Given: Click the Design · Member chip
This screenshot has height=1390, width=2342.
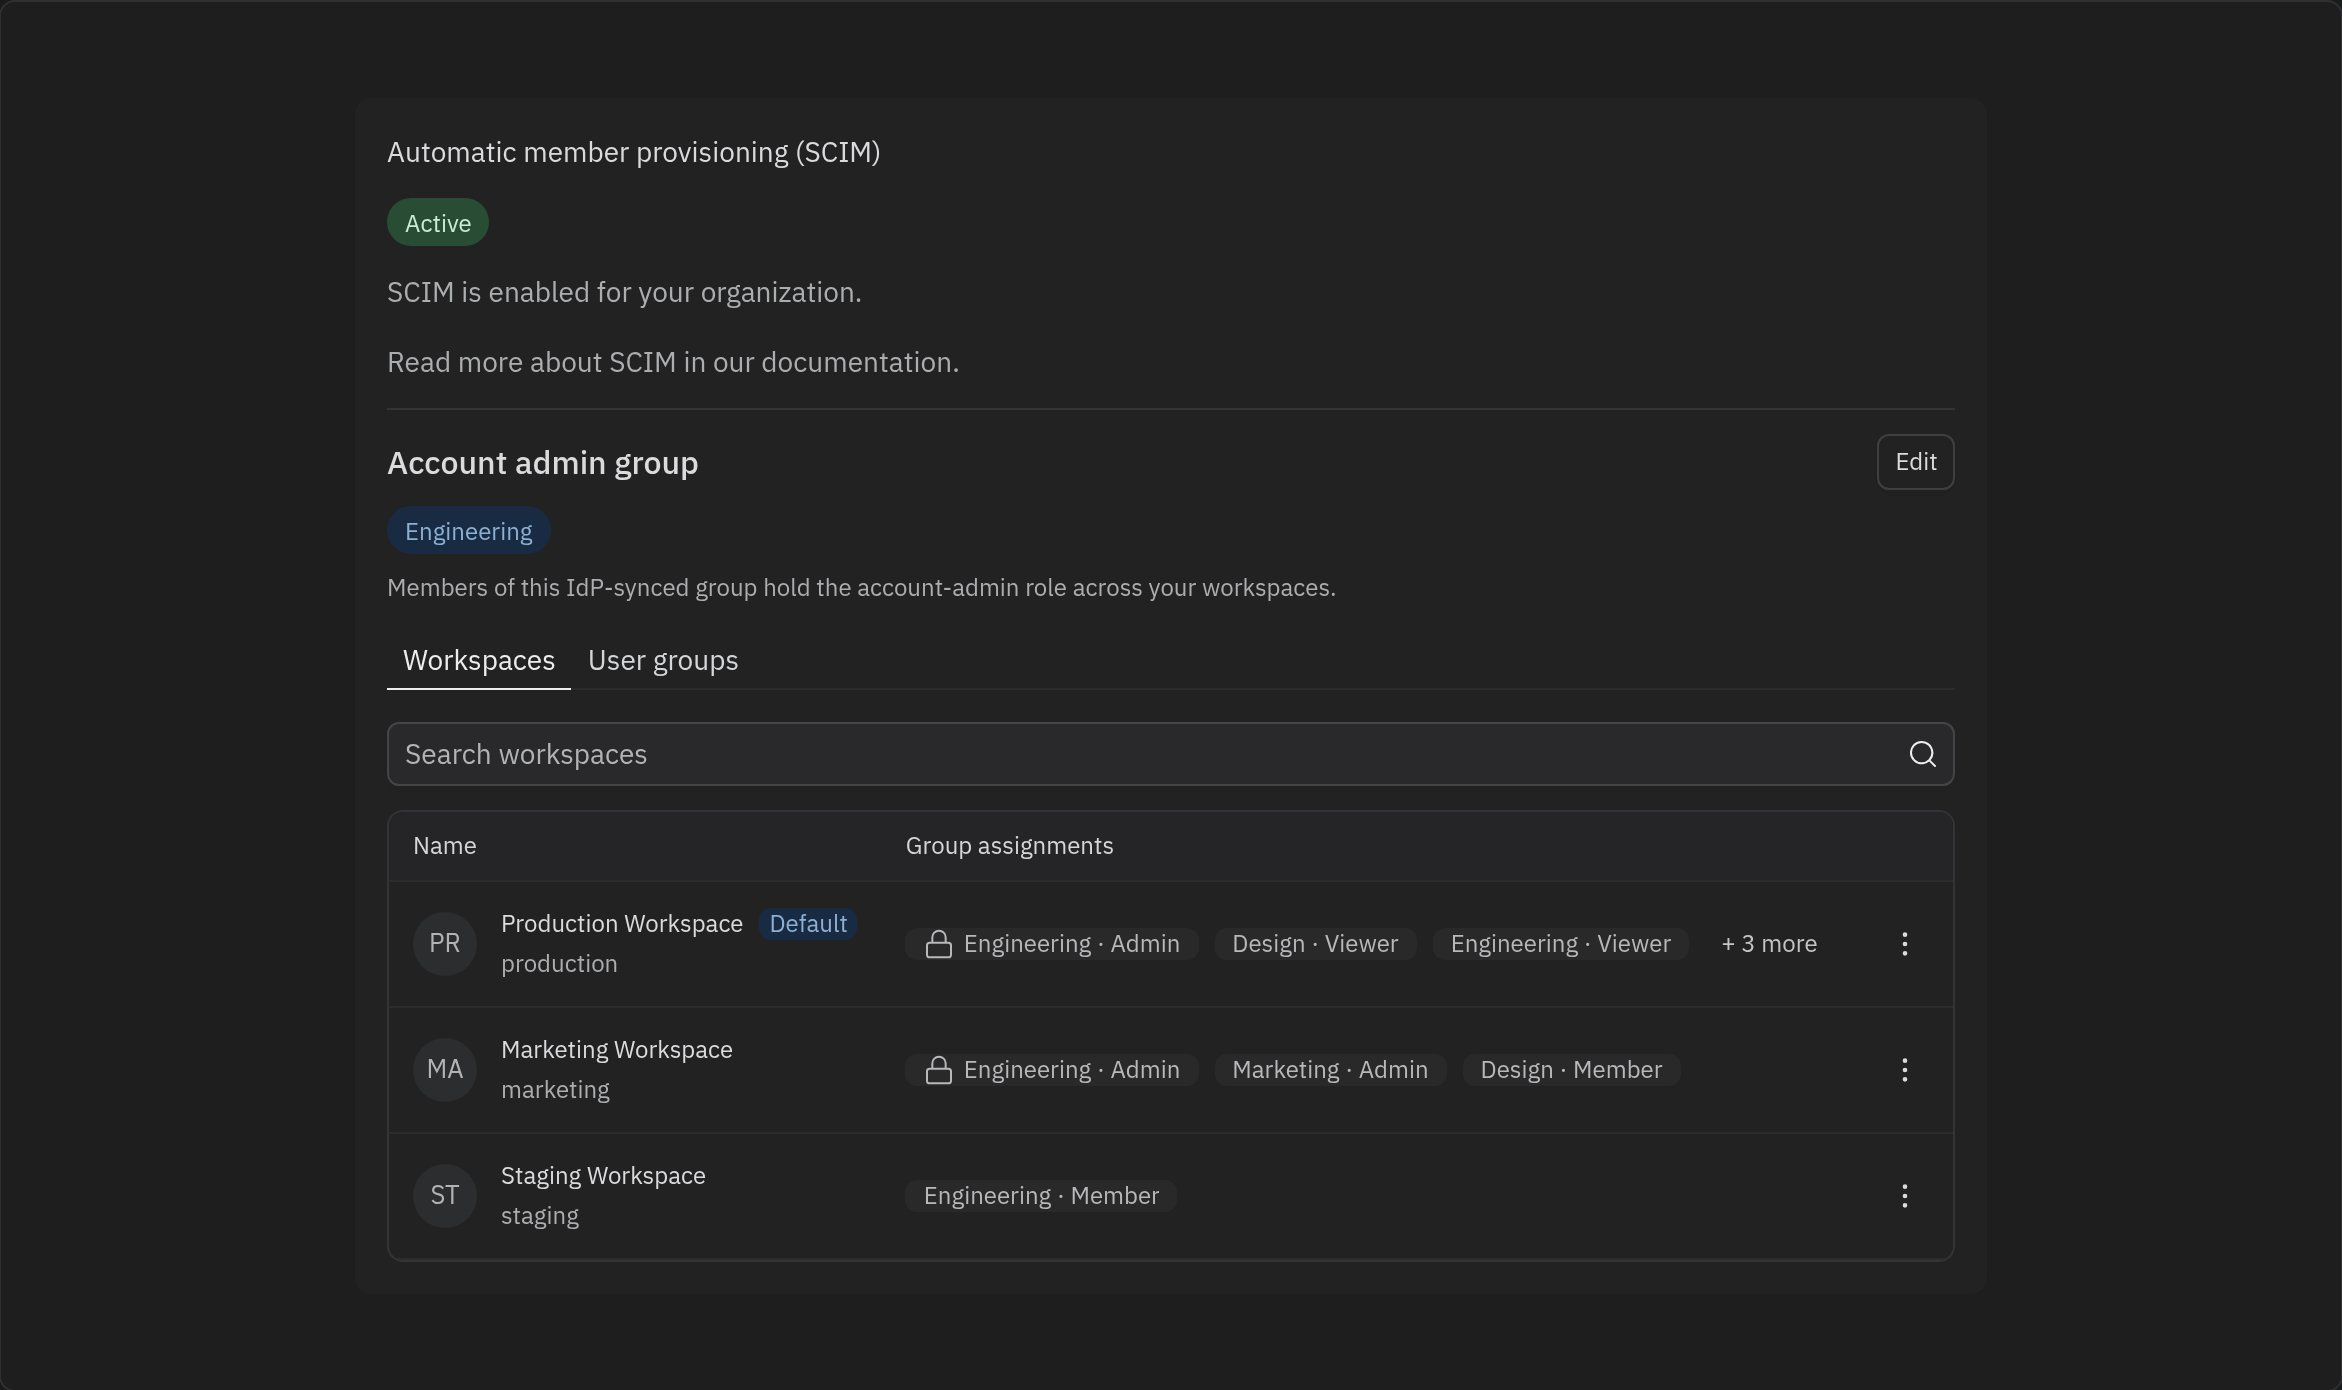Looking at the screenshot, I should click(1571, 1070).
